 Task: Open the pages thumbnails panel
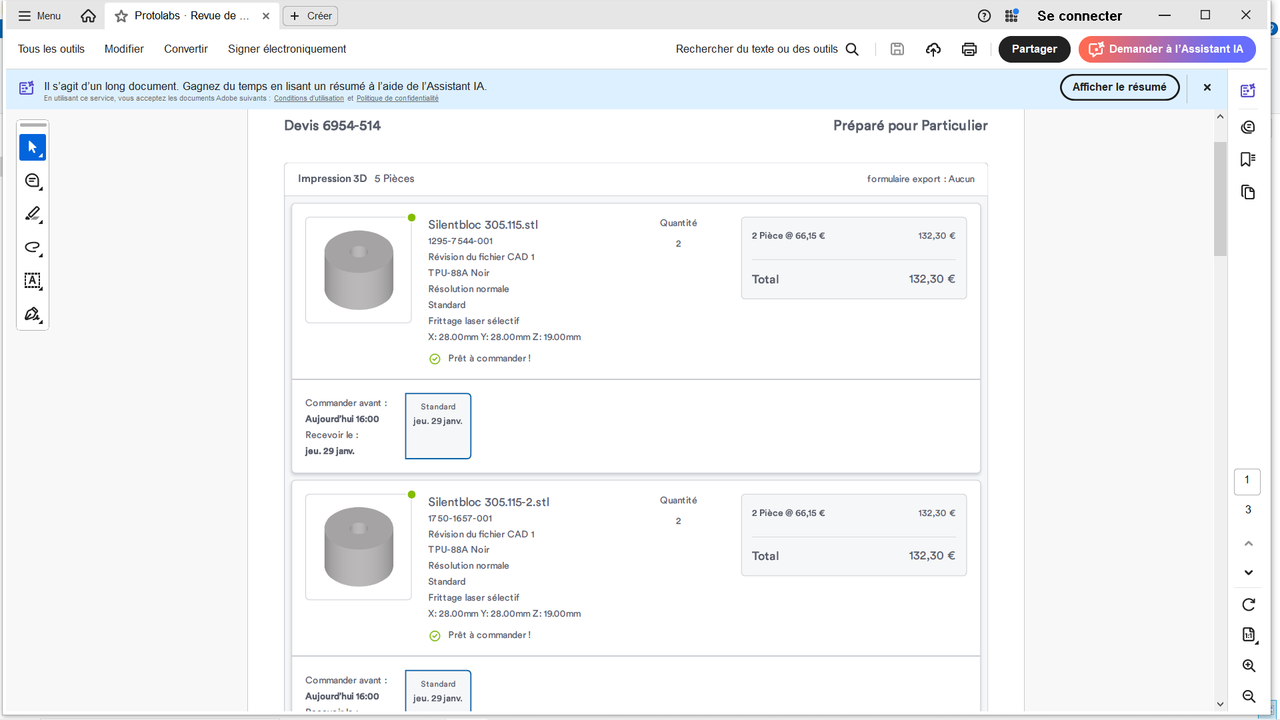pos(1248,192)
